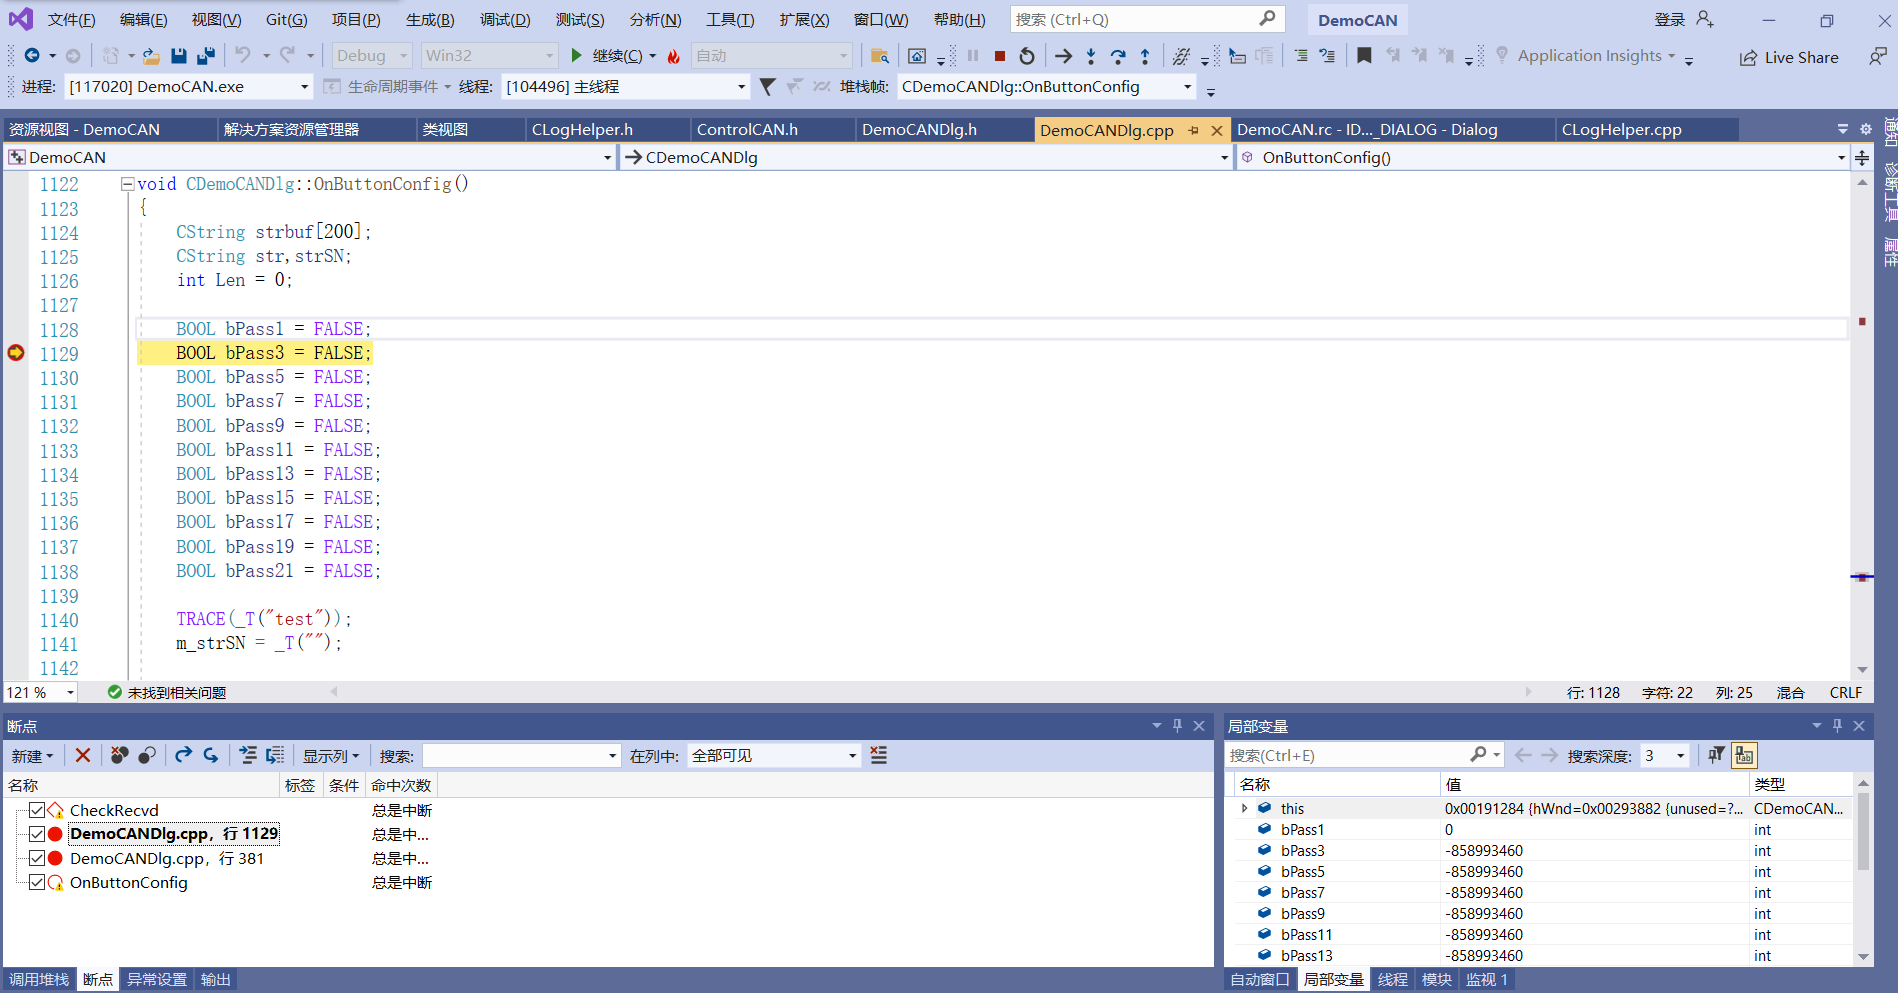Delete all breakpoints via red X icon

coord(83,755)
